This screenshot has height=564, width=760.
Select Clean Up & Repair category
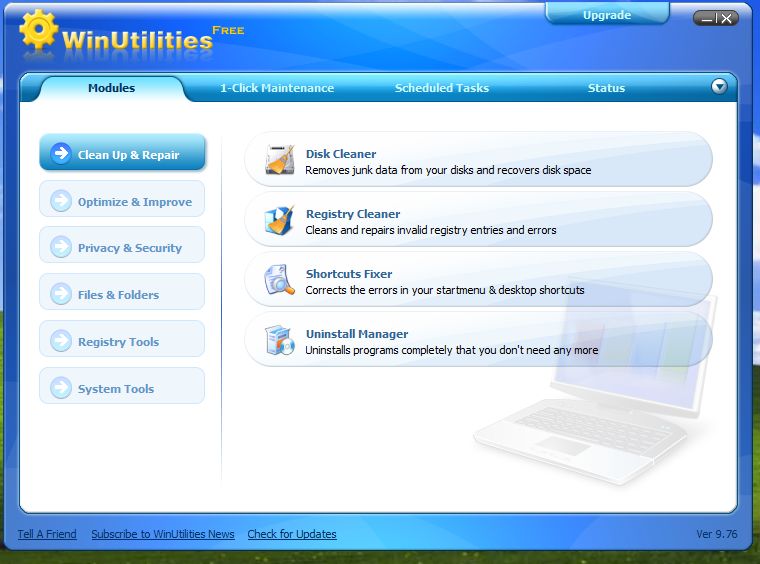[x=122, y=153]
